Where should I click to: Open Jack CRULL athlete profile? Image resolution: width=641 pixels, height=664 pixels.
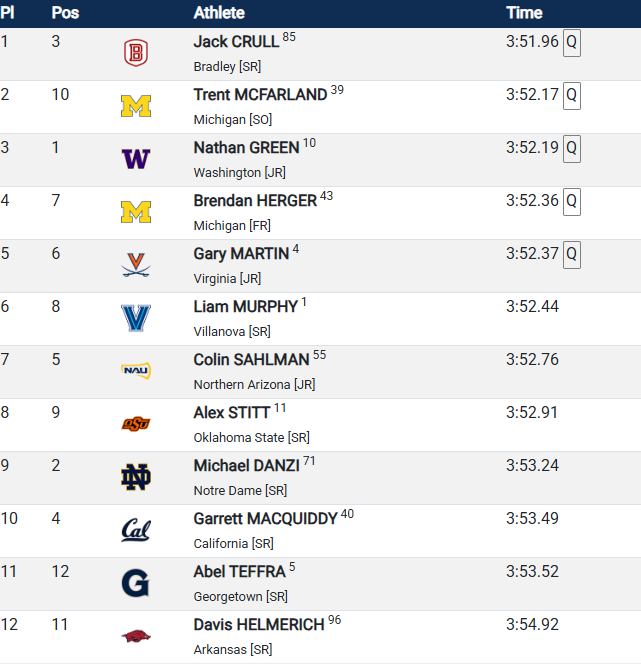click(x=236, y=42)
